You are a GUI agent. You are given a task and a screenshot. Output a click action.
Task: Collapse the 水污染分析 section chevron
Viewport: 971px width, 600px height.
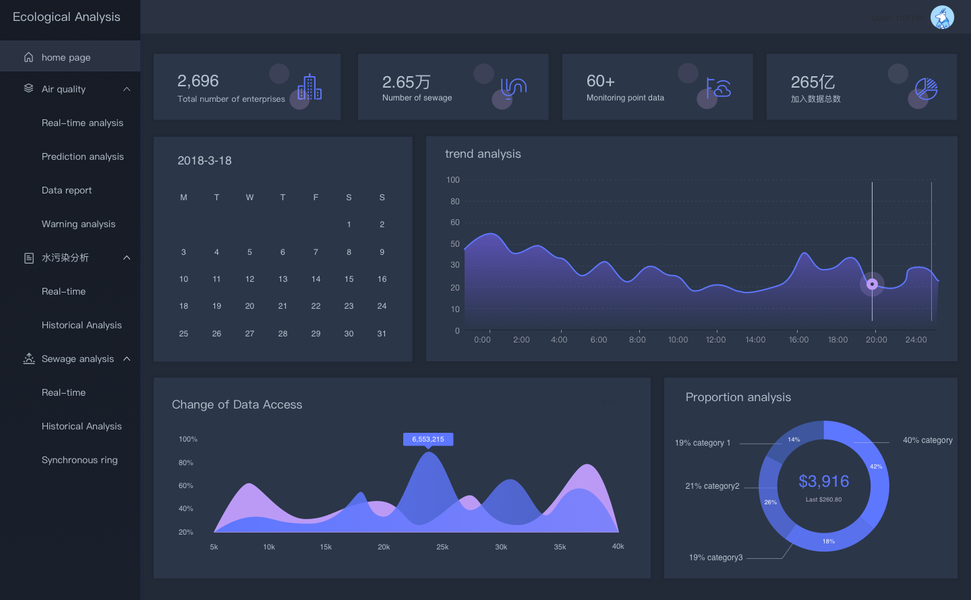126,258
